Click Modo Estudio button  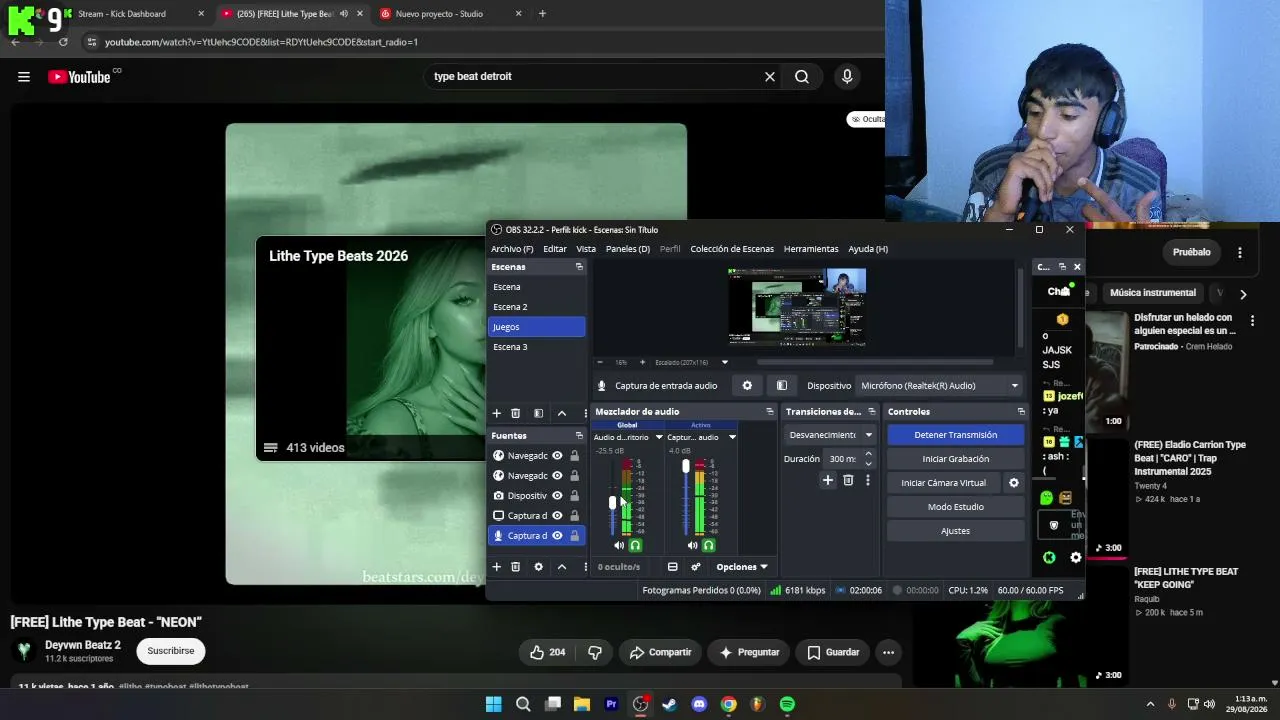pos(956,507)
